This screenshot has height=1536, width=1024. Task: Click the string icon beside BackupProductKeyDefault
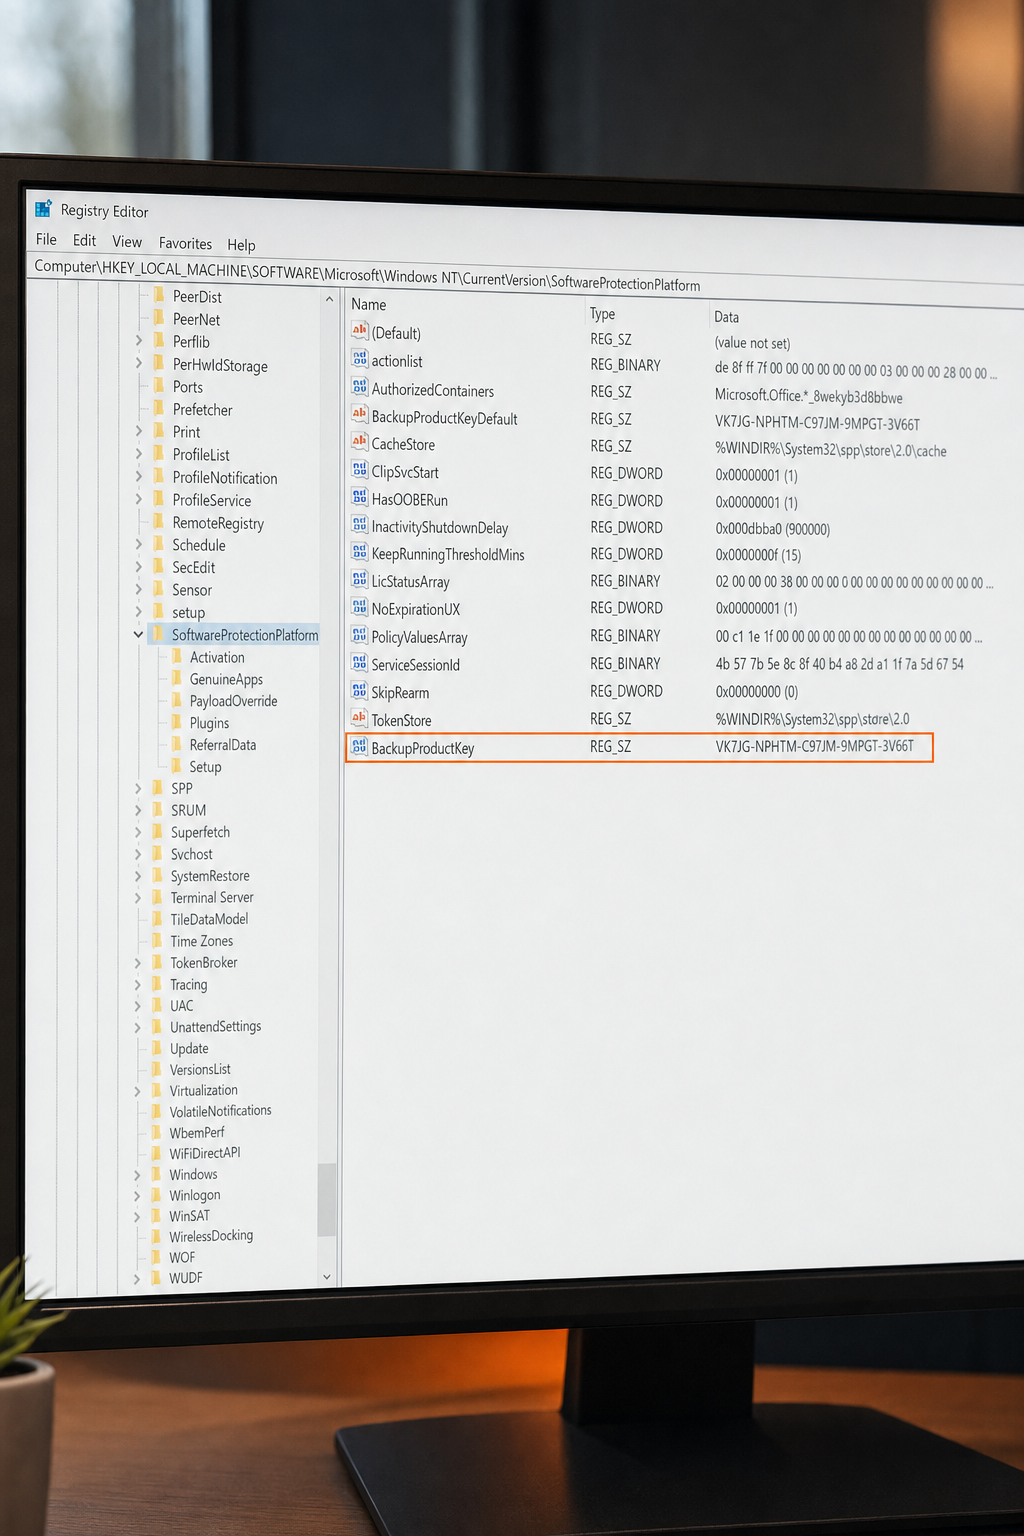(360, 414)
